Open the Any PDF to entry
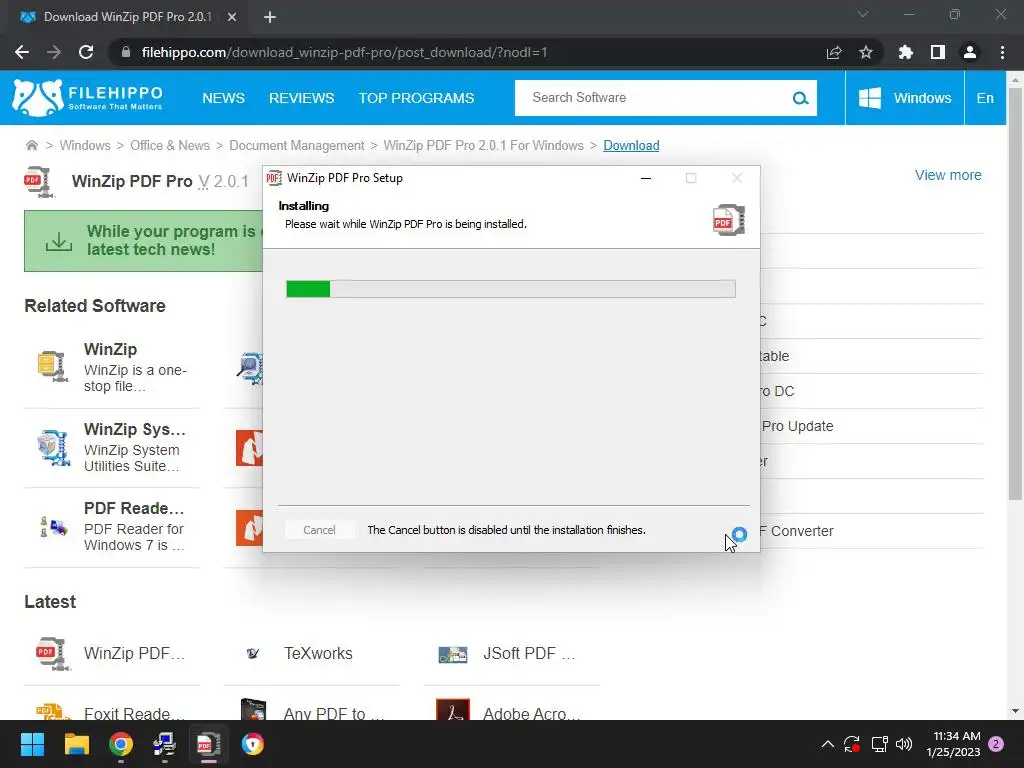Viewport: 1024px width, 768px height. [334, 714]
